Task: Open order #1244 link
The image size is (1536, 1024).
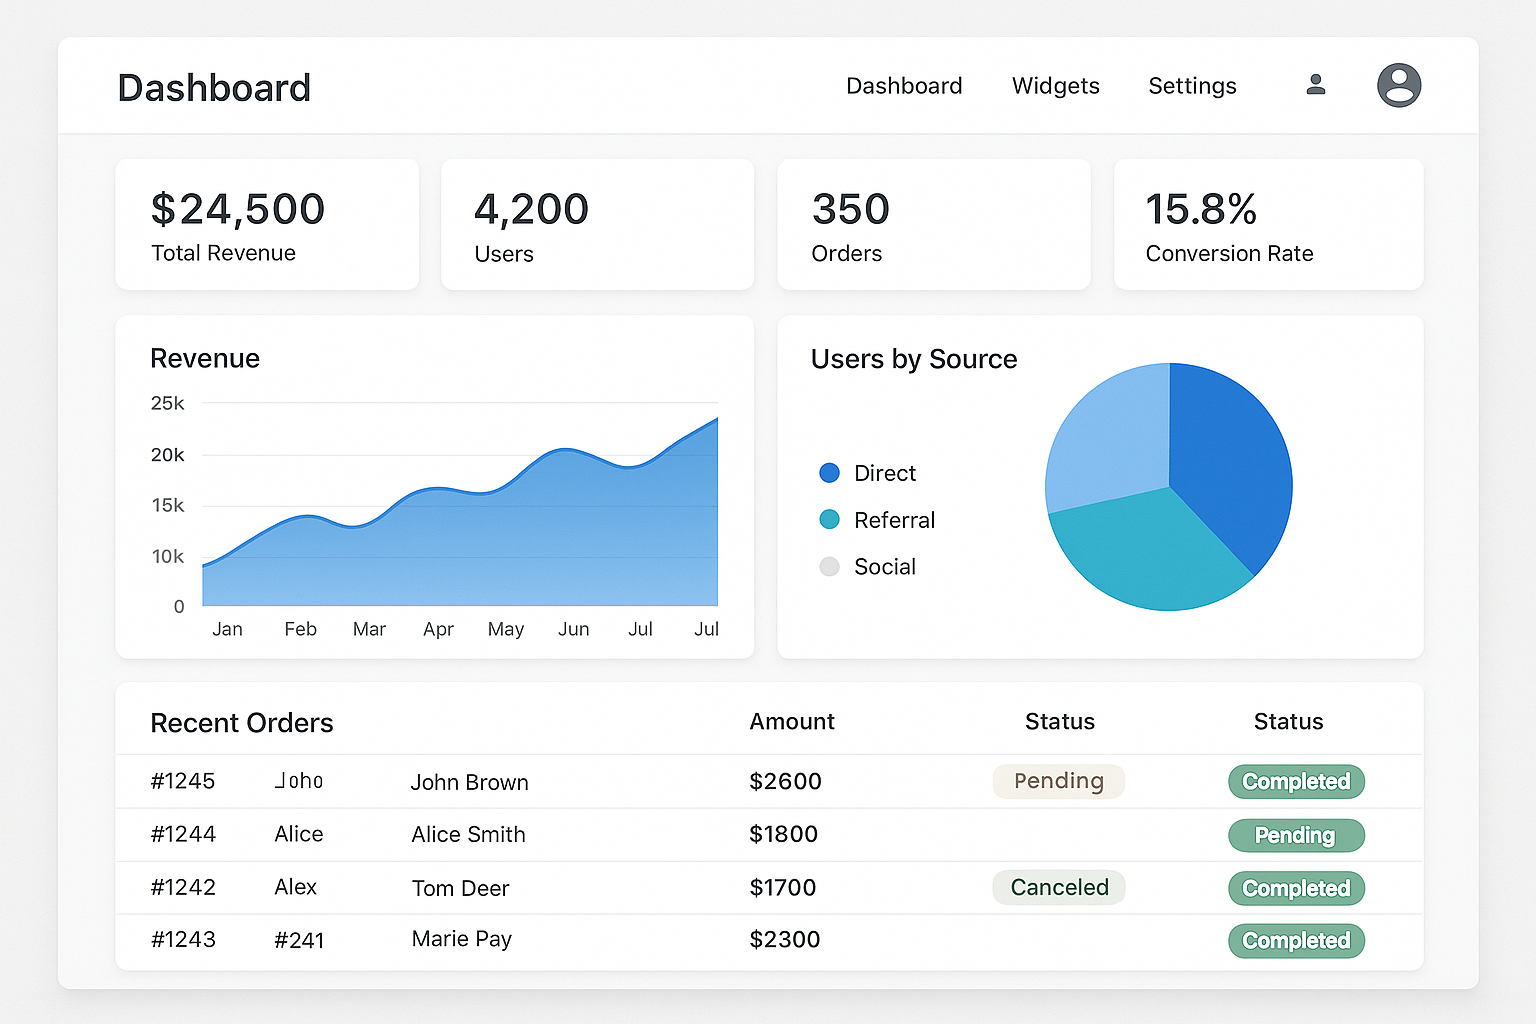Action: pos(183,834)
